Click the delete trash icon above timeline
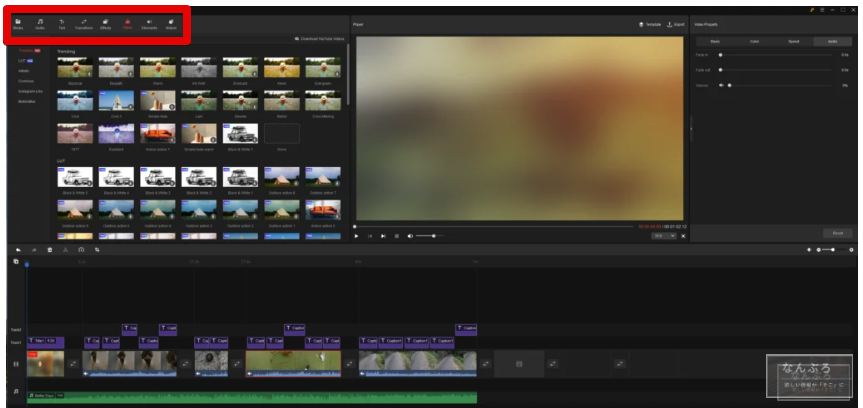The image size is (863, 408). point(49,249)
